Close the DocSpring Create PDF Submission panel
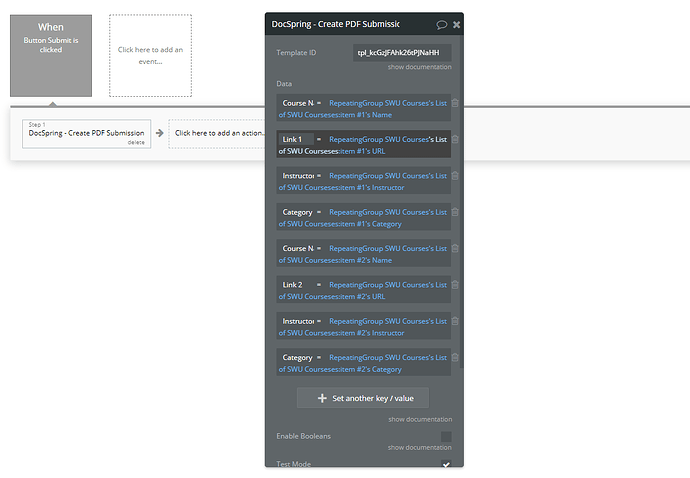The height and width of the screenshot is (478, 690). [456, 25]
